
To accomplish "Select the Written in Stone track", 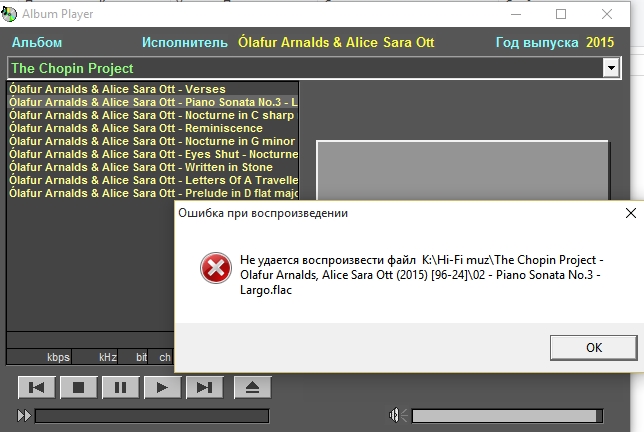I will pos(152,167).
